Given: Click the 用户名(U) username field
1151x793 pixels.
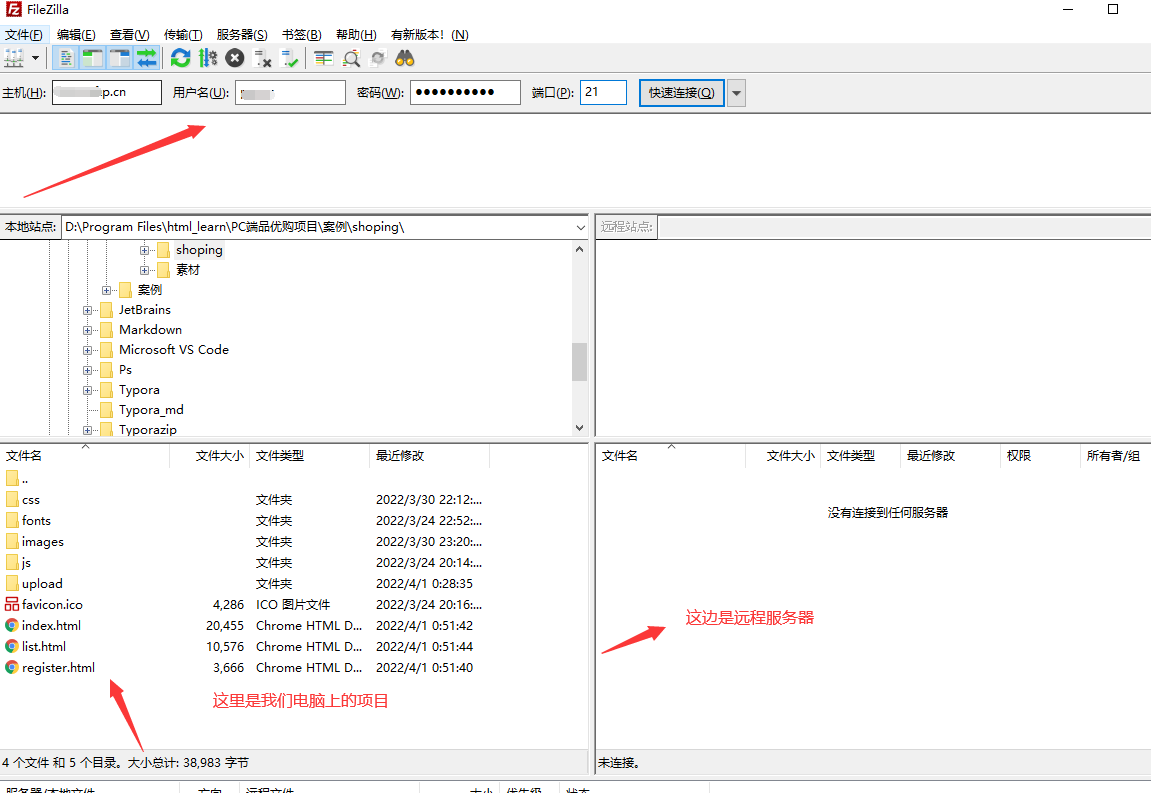Looking at the screenshot, I should (x=290, y=93).
